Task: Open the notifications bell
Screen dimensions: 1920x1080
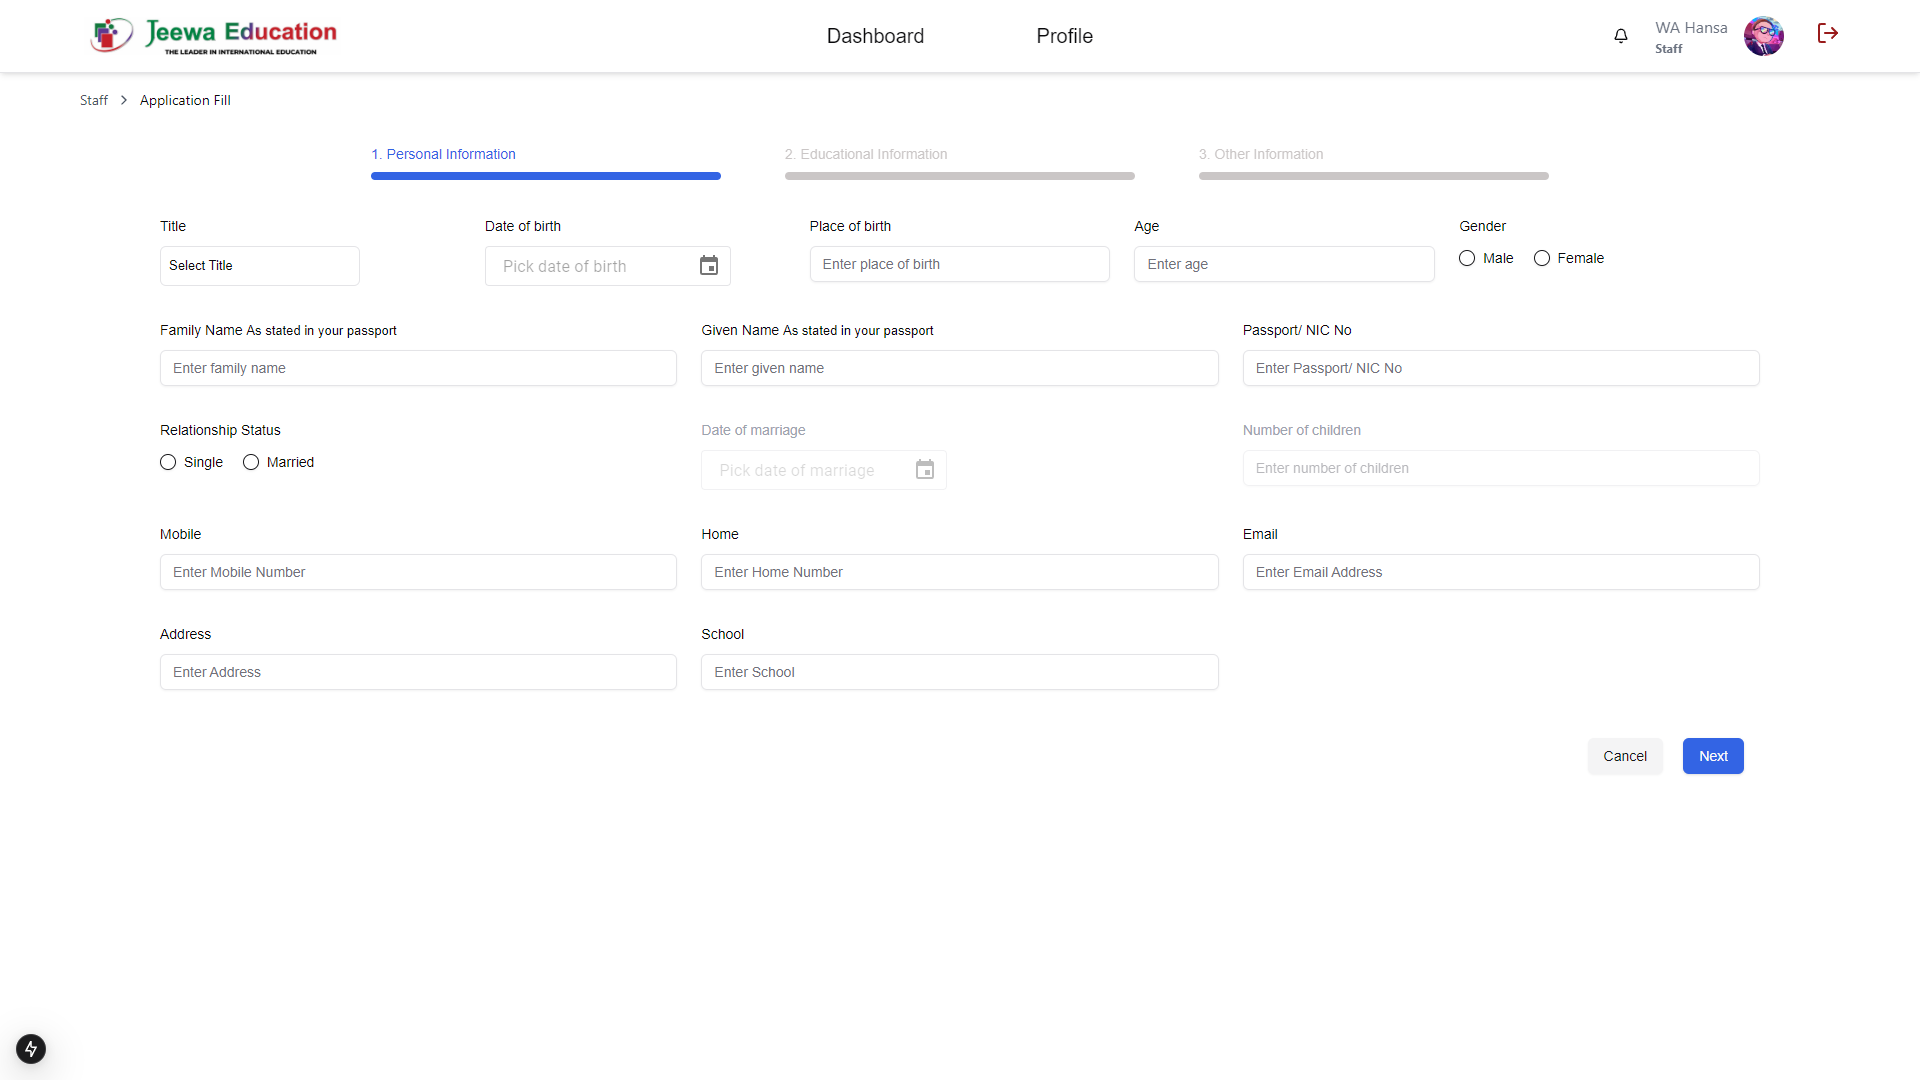Action: point(1620,36)
